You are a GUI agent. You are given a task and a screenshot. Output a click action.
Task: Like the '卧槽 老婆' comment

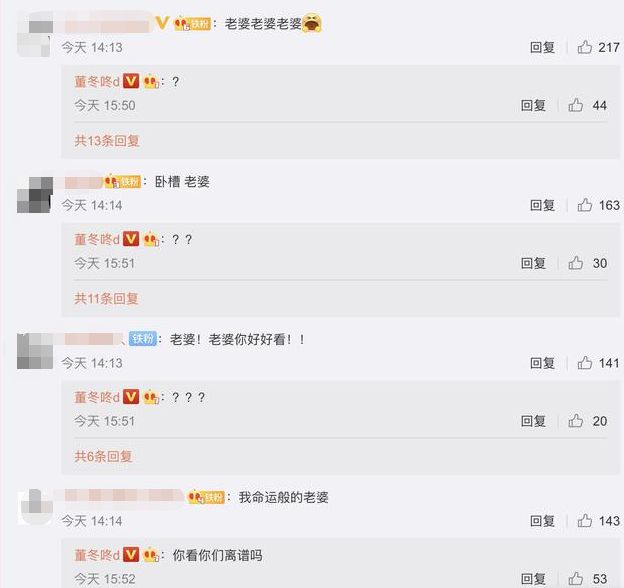(585, 205)
